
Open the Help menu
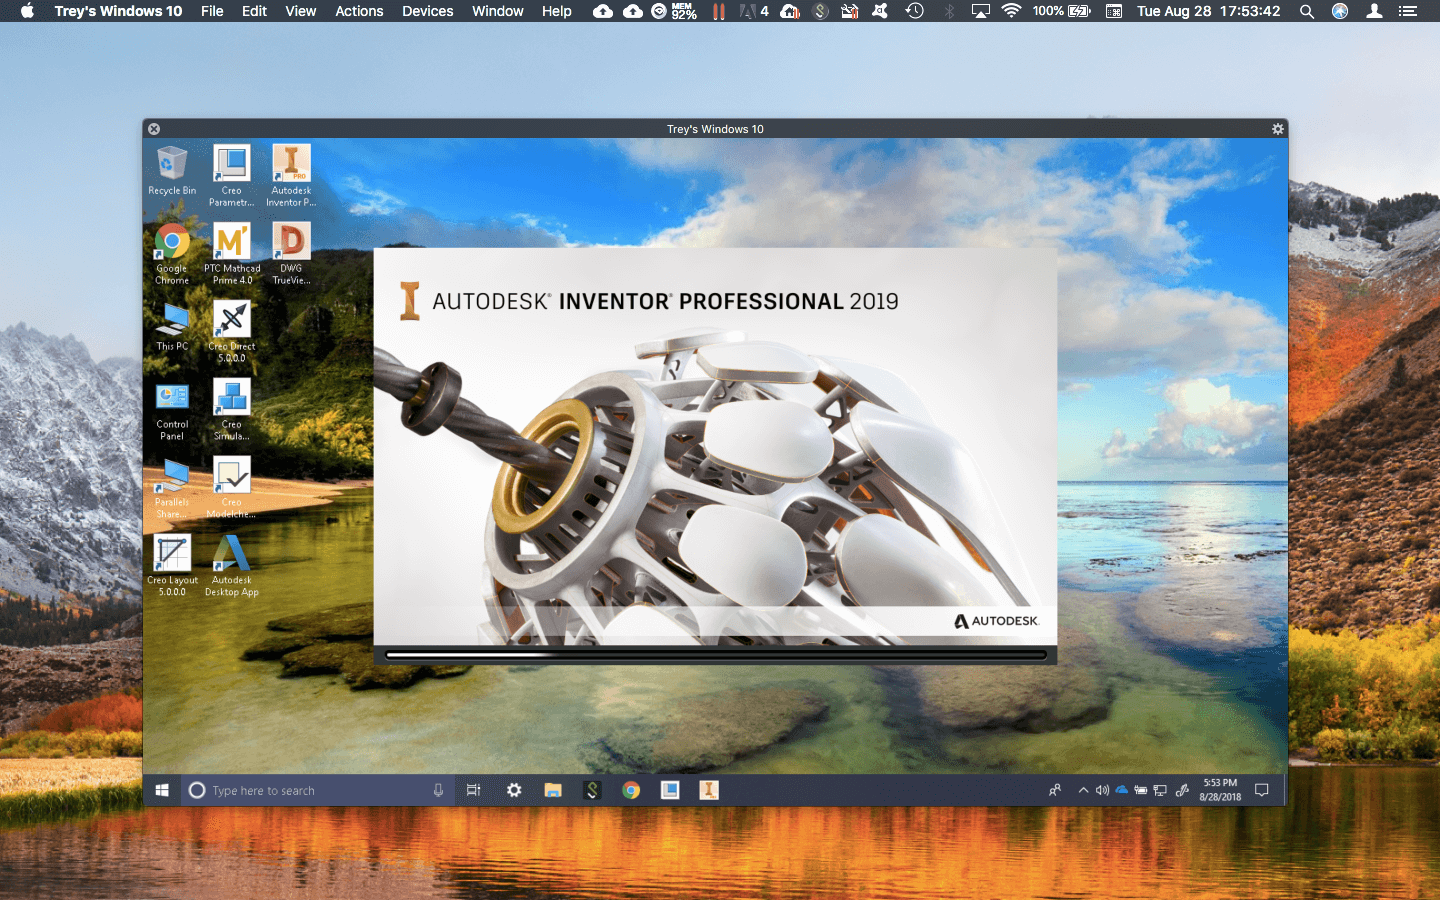pyautogui.click(x=557, y=11)
